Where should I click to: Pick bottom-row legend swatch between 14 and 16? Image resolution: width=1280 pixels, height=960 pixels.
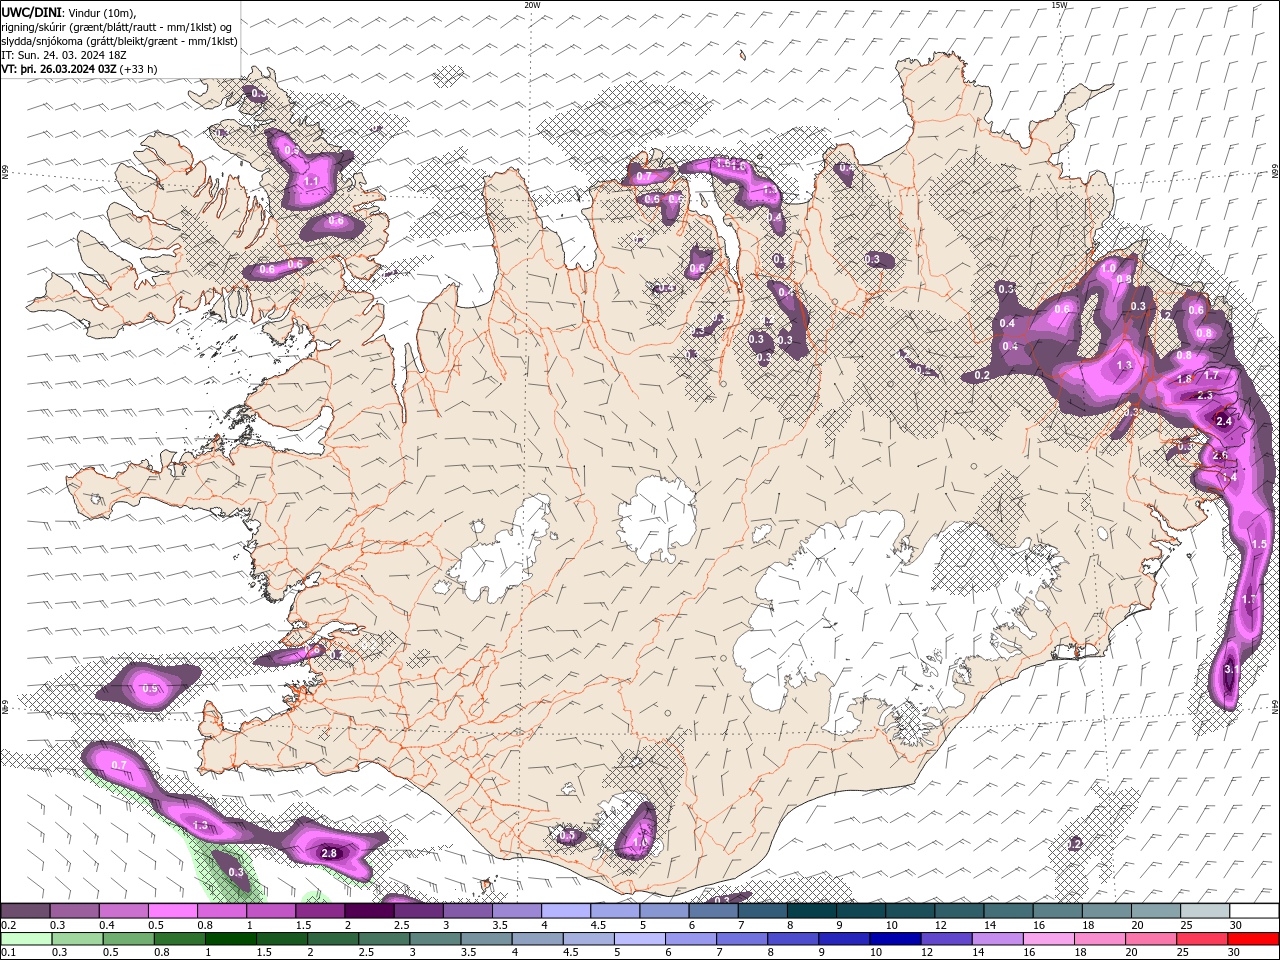(997, 939)
